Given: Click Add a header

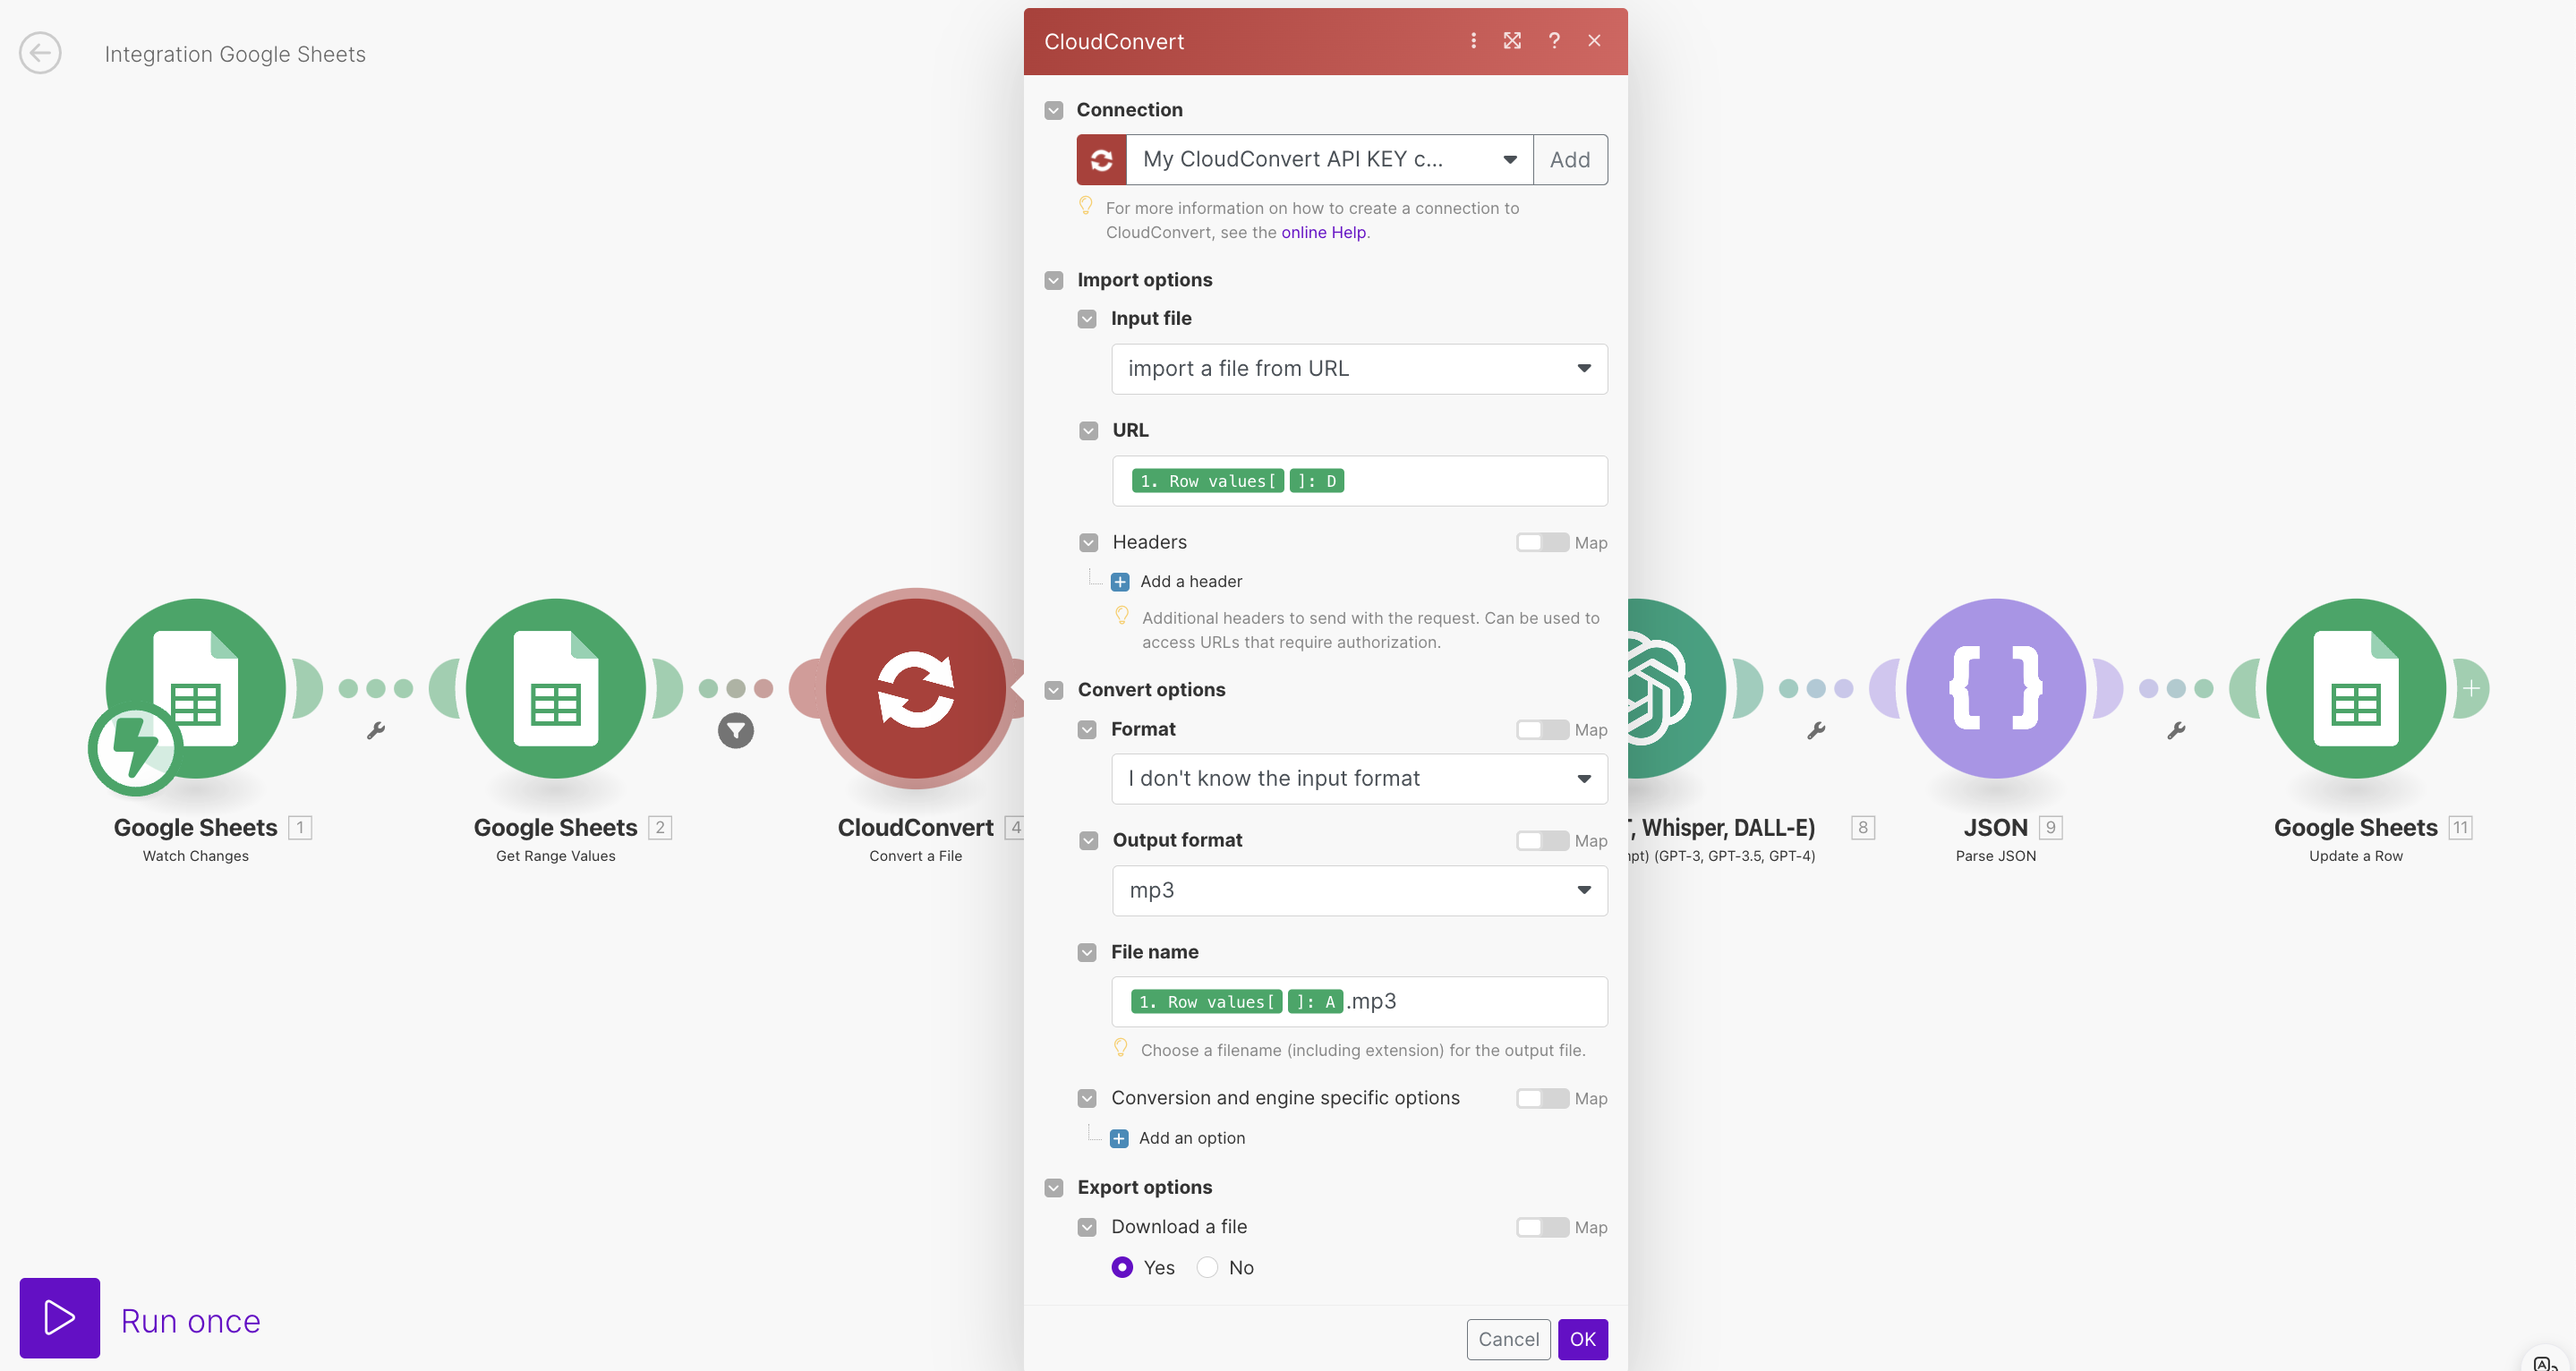Looking at the screenshot, I should pyautogui.click(x=1191, y=581).
